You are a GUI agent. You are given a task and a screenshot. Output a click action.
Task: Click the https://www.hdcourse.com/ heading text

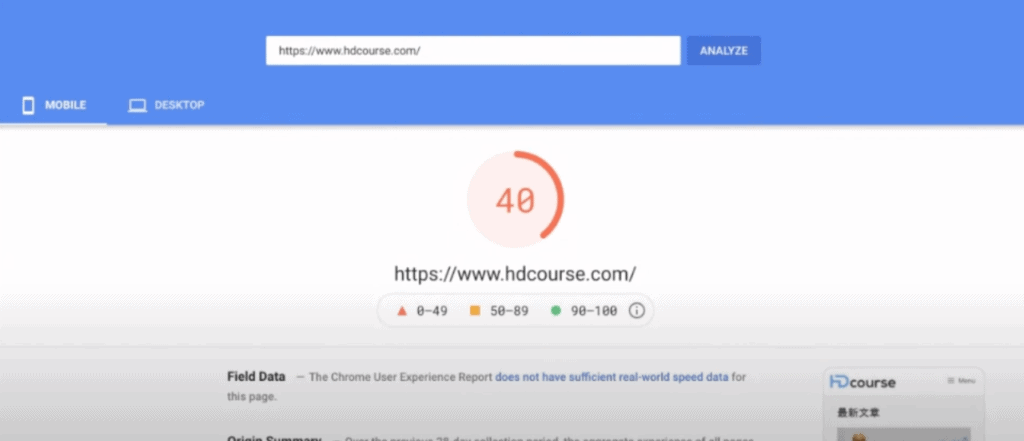pyautogui.click(x=515, y=274)
